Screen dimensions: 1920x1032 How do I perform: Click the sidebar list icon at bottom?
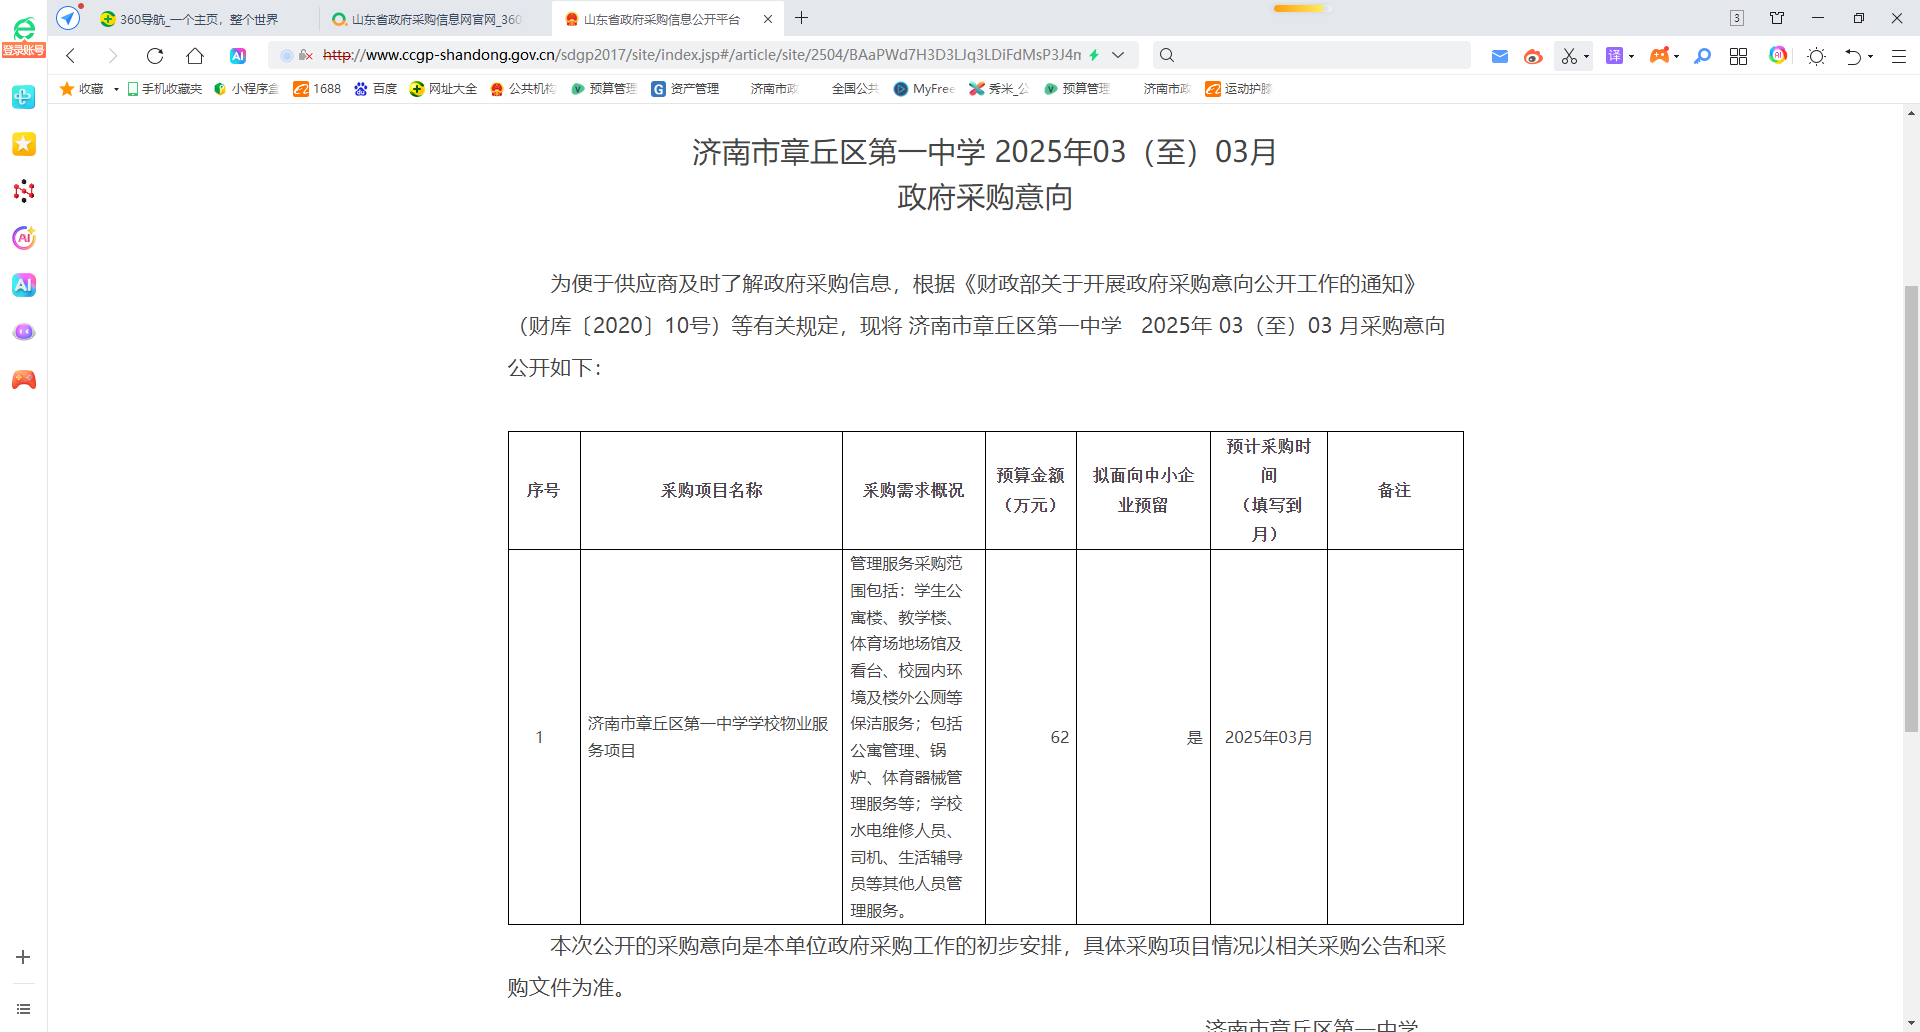23,1009
